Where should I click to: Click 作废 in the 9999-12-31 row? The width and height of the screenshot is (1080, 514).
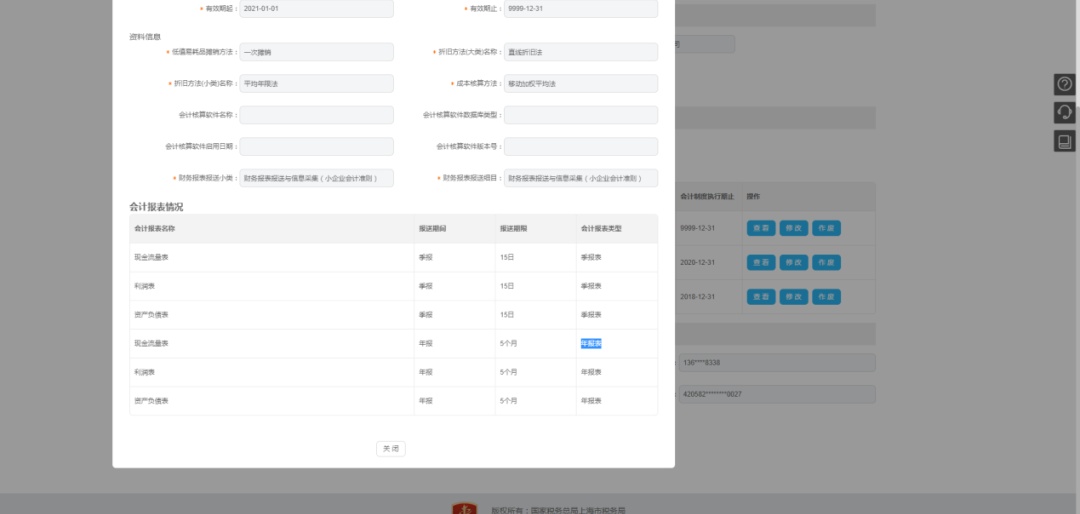point(827,228)
